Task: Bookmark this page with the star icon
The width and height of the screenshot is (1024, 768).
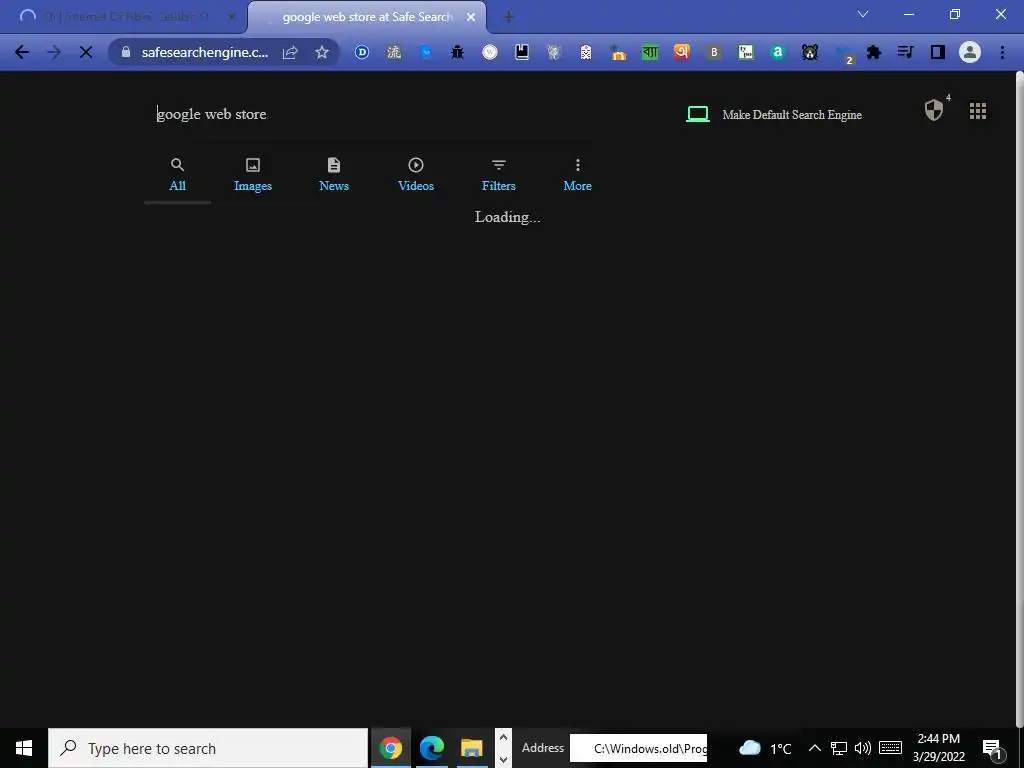Action: coord(321,52)
